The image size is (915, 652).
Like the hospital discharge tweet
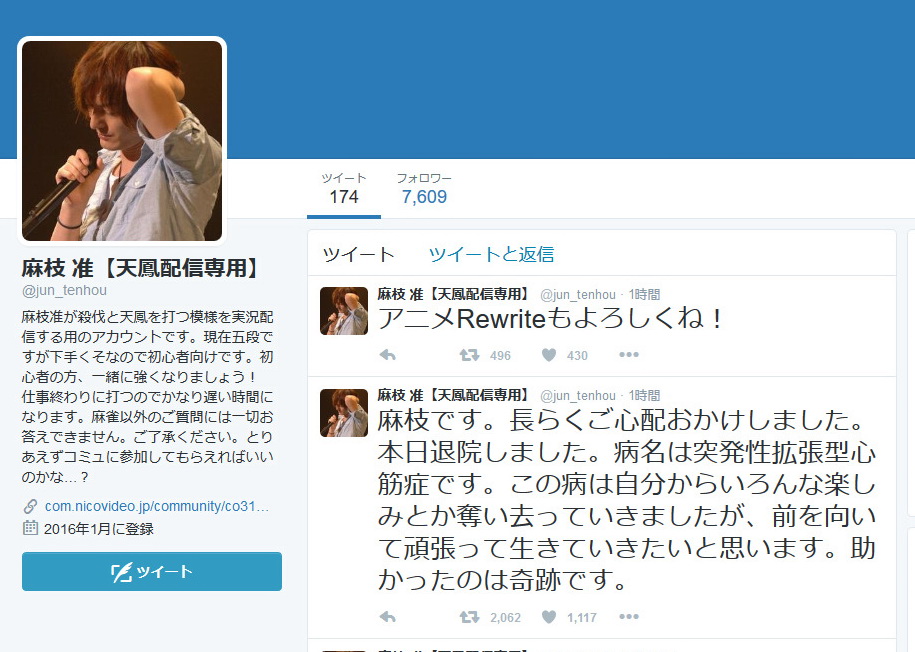[549, 617]
